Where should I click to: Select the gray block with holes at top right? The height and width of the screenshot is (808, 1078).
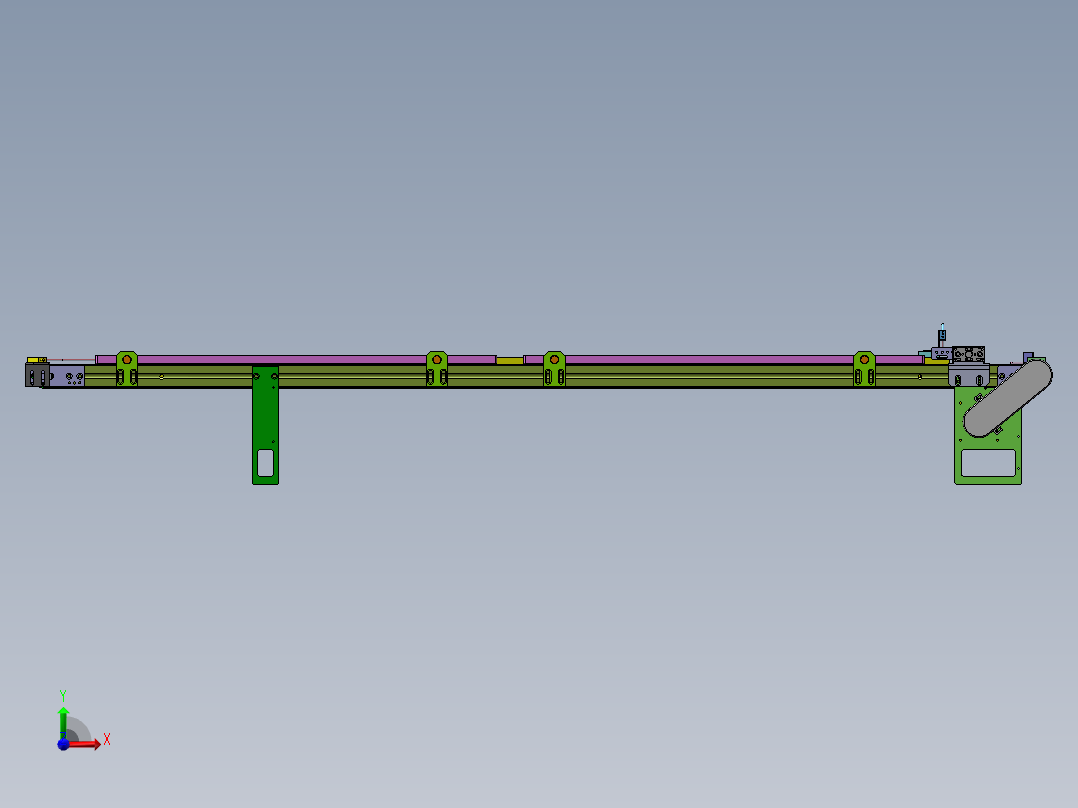click(968, 354)
